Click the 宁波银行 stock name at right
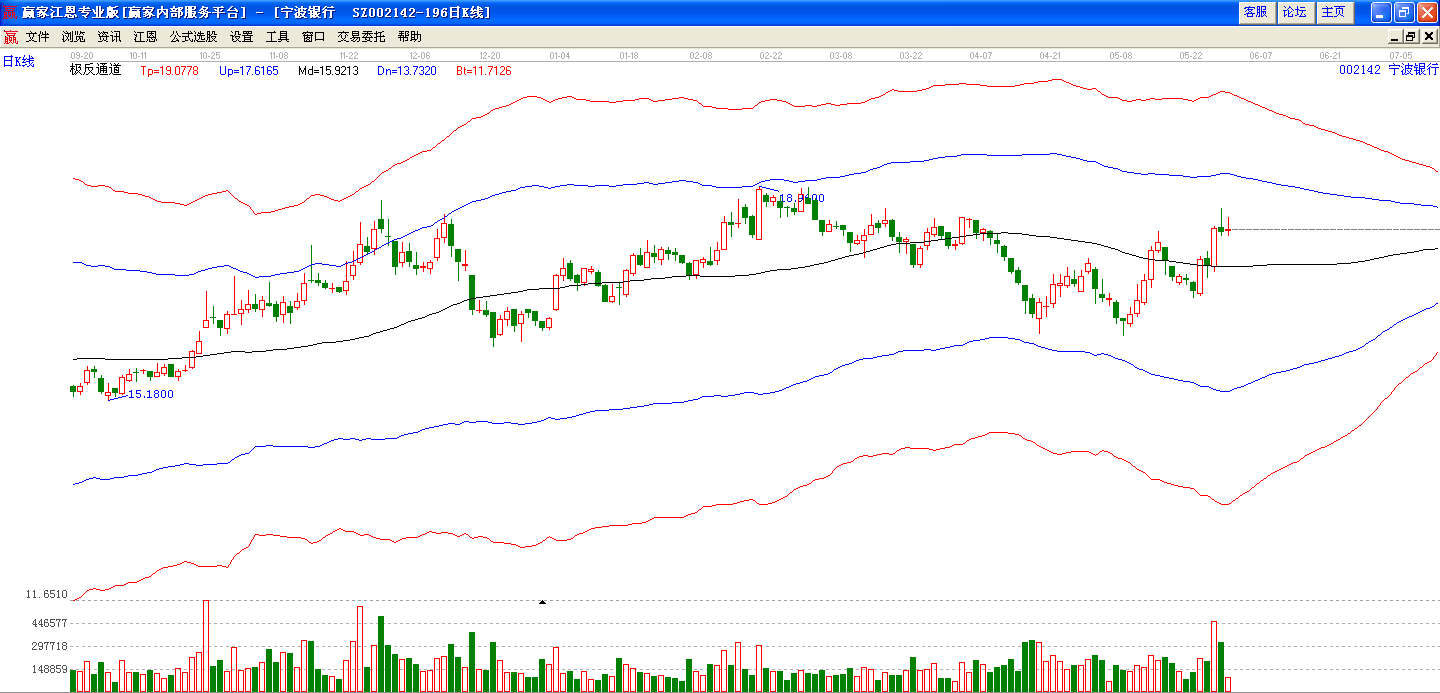 pyautogui.click(x=1413, y=70)
